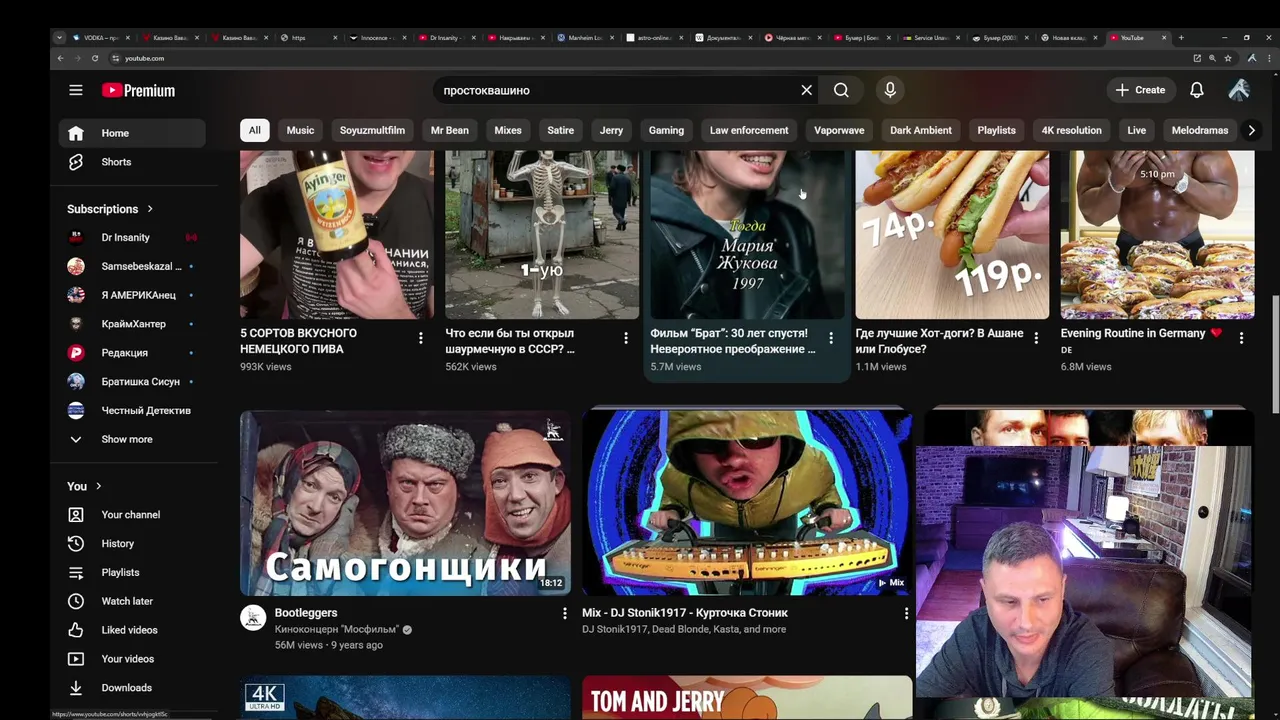The image size is (1280, 720).
Task: Open Downloads in the sidebar
Action: pyautogui.click(x=132, y=688)
